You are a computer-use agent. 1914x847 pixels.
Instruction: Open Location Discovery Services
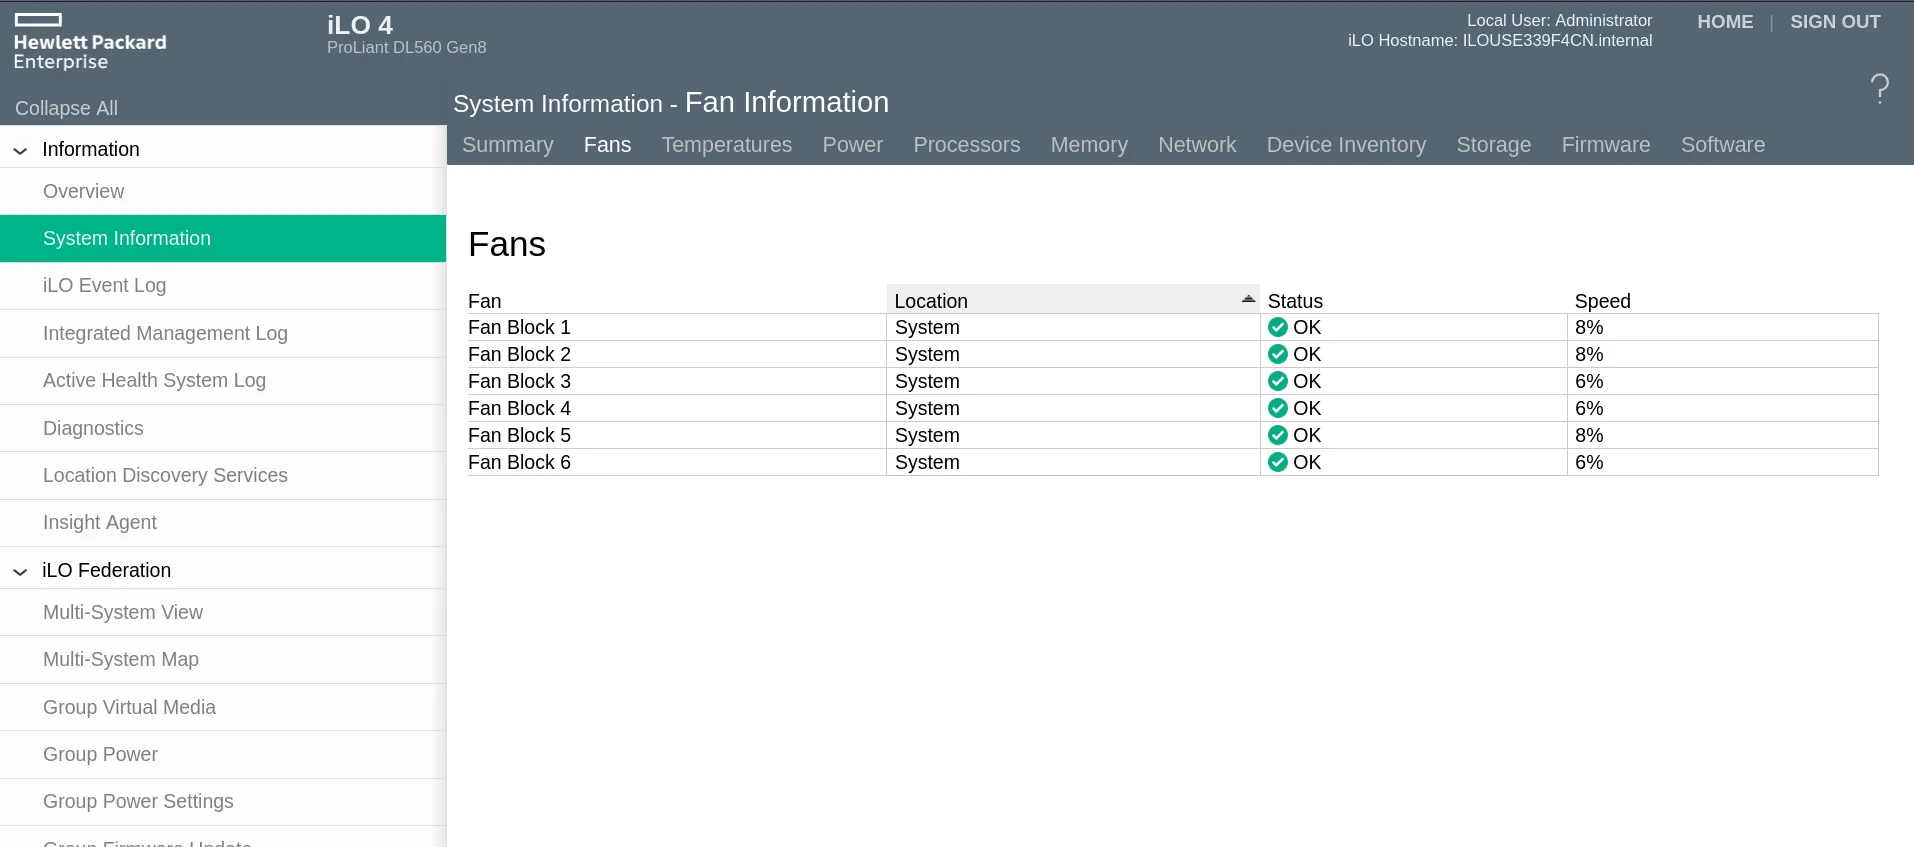[x=223, y=475]
